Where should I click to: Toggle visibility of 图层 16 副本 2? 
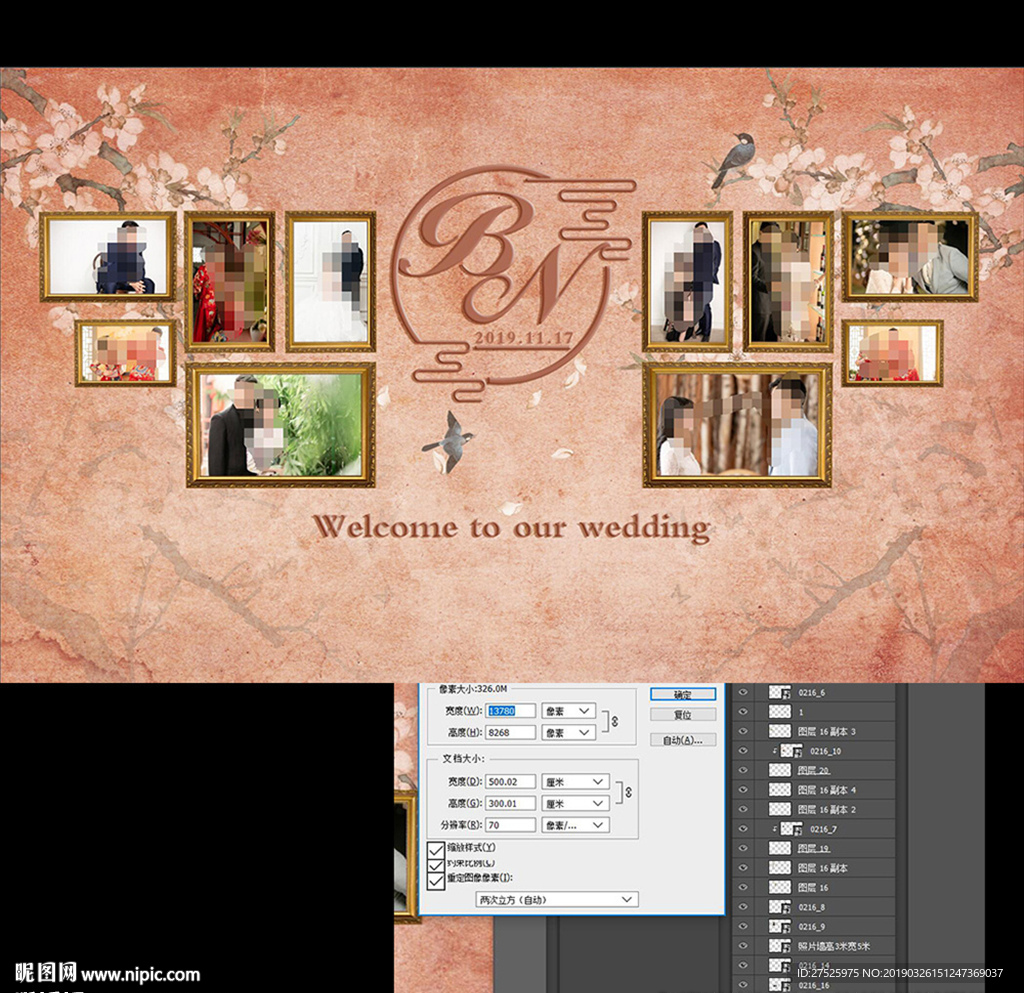(x=743, y=810)
